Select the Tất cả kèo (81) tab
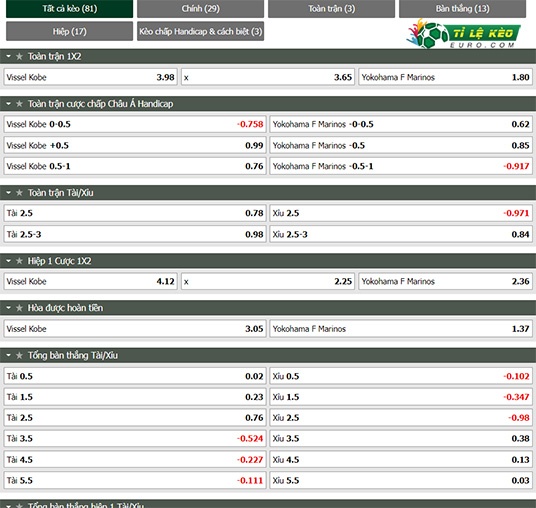The image size is (536, 508). click(x=69, y=9)
